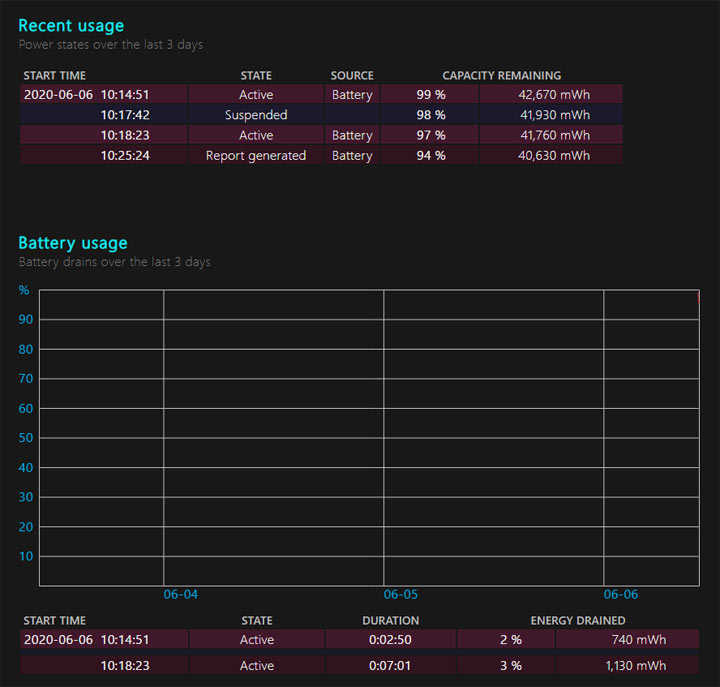This screenshot has height=687, width=720.
Task: Click the Recent usage heading
Action: [71, 25]
